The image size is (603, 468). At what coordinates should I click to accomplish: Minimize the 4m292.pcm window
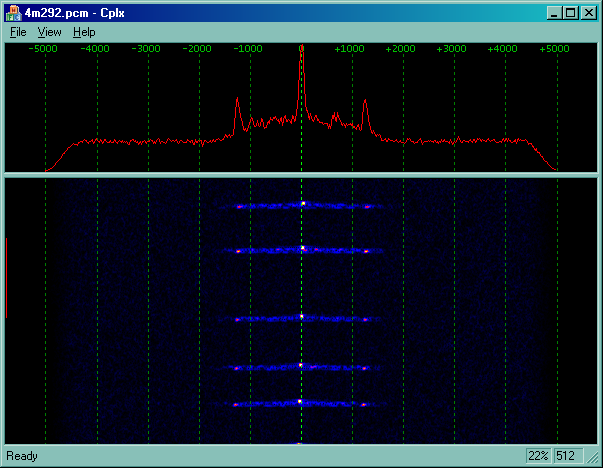point(554,13)
